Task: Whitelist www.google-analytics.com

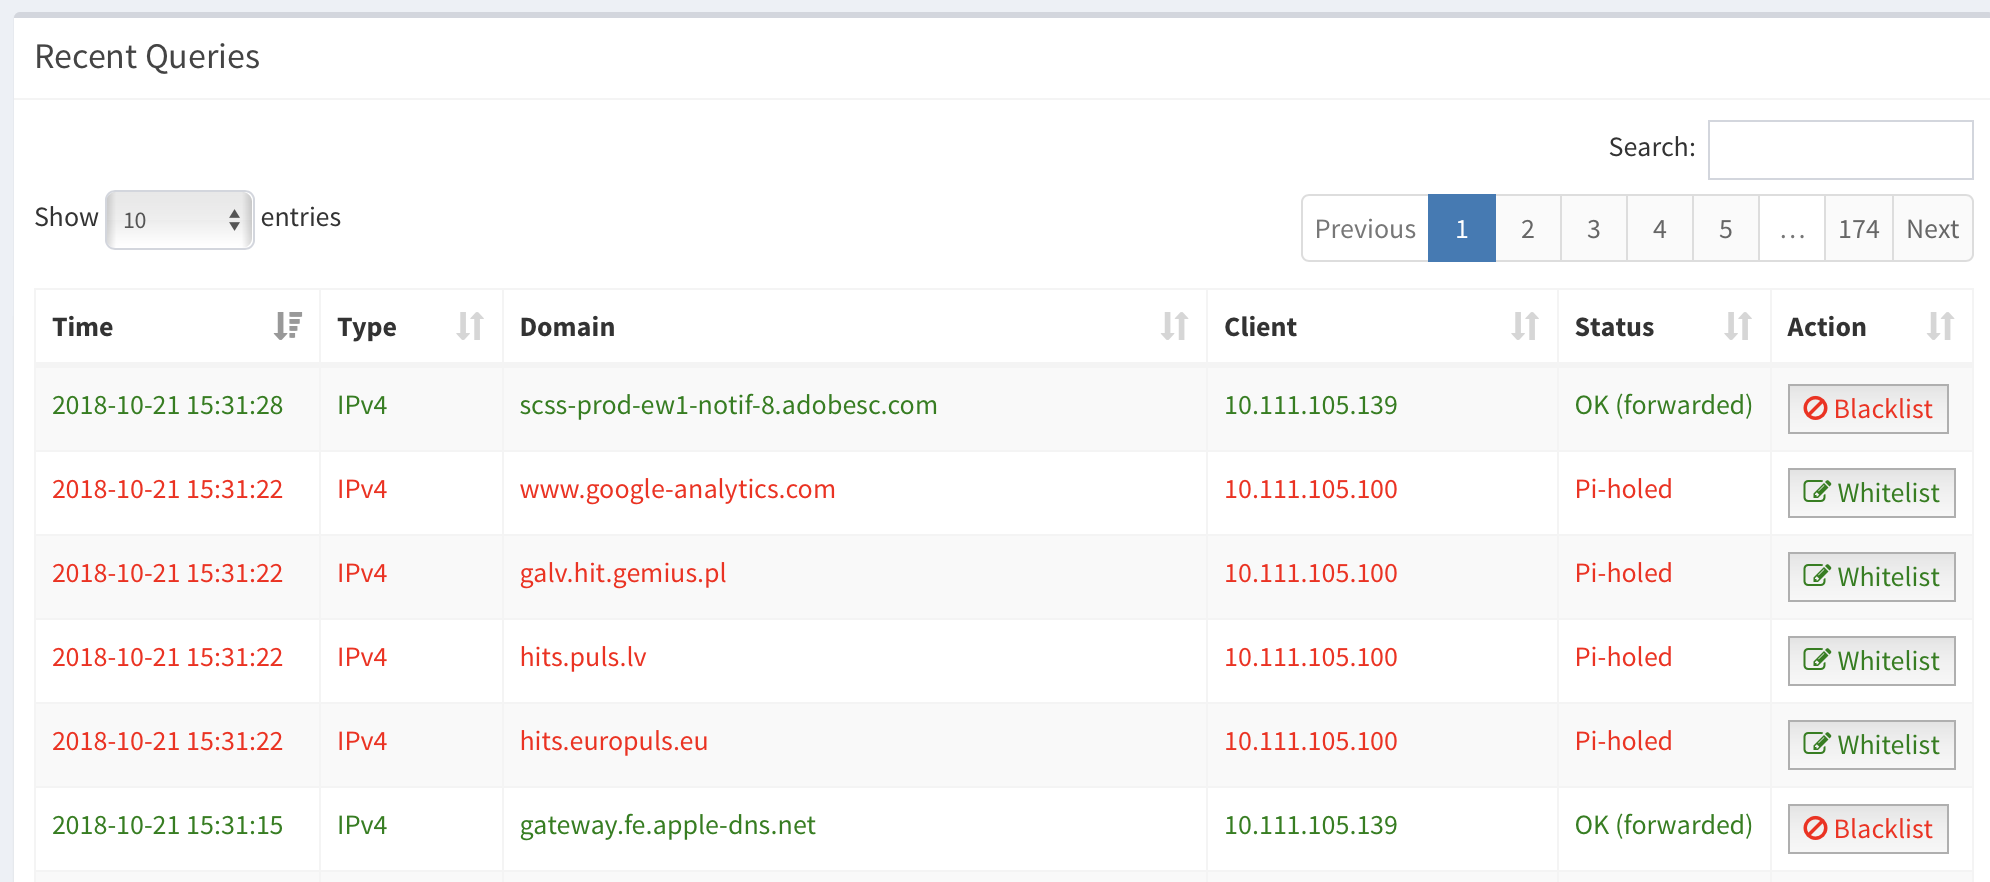Action: coord(1871,493)
